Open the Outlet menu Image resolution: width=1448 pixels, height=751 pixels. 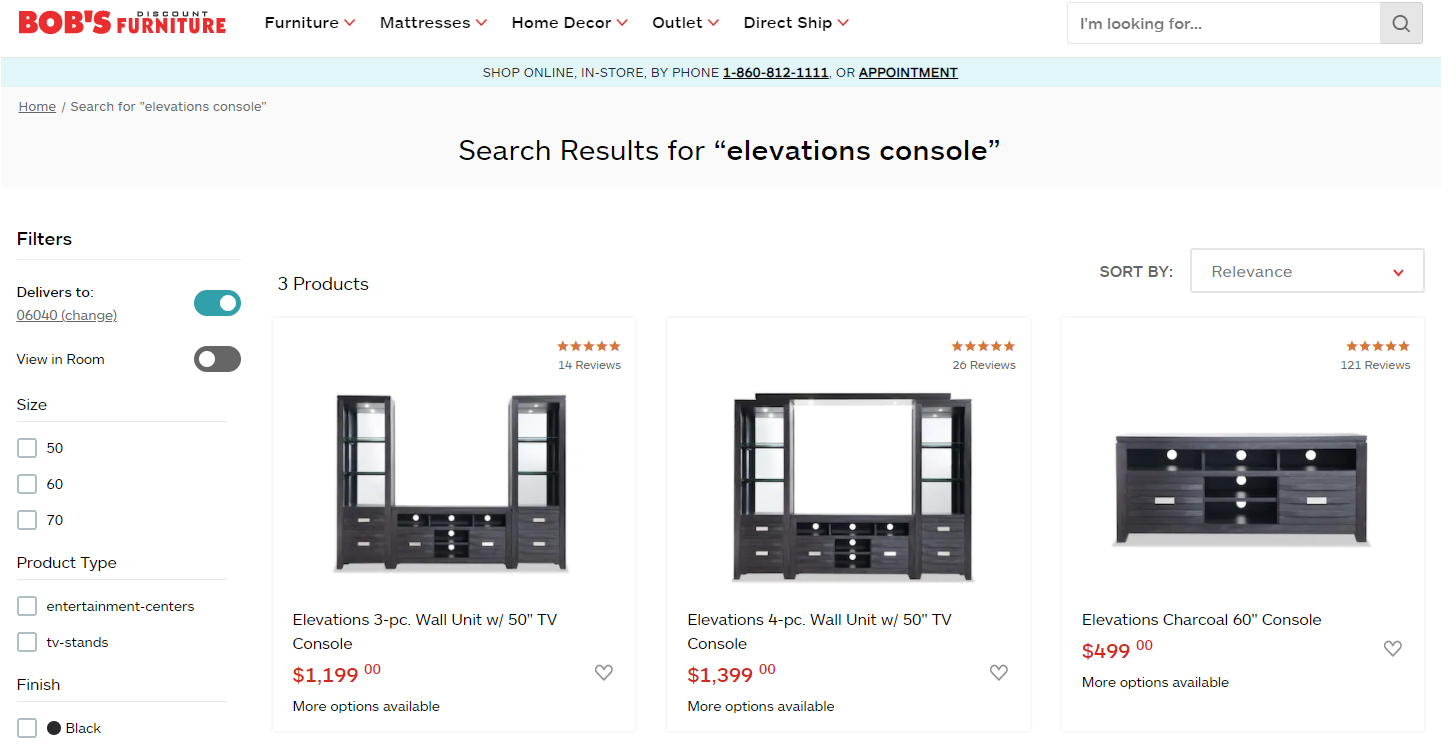pyautogui.click(x=685, y=23)
